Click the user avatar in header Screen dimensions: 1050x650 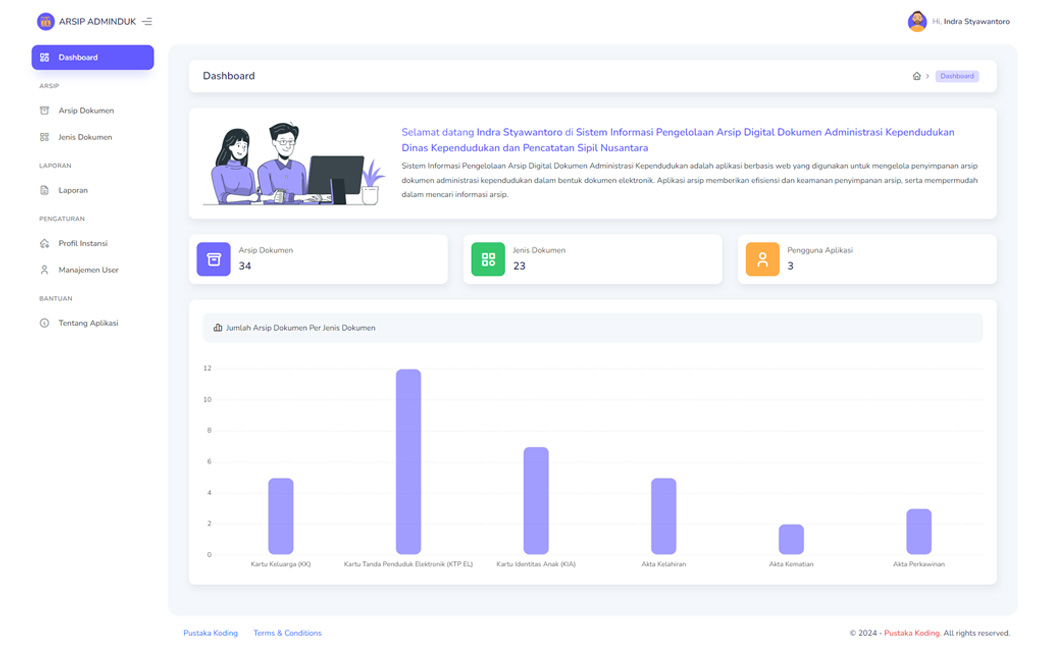coord(917,21)
